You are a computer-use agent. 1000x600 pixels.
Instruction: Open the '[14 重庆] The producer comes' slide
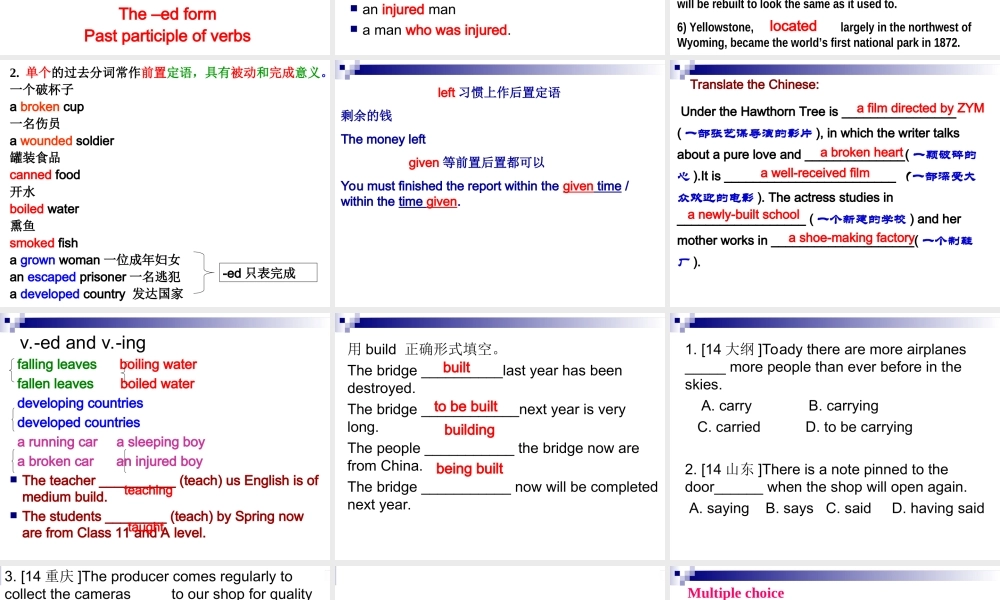click(165, 583)
